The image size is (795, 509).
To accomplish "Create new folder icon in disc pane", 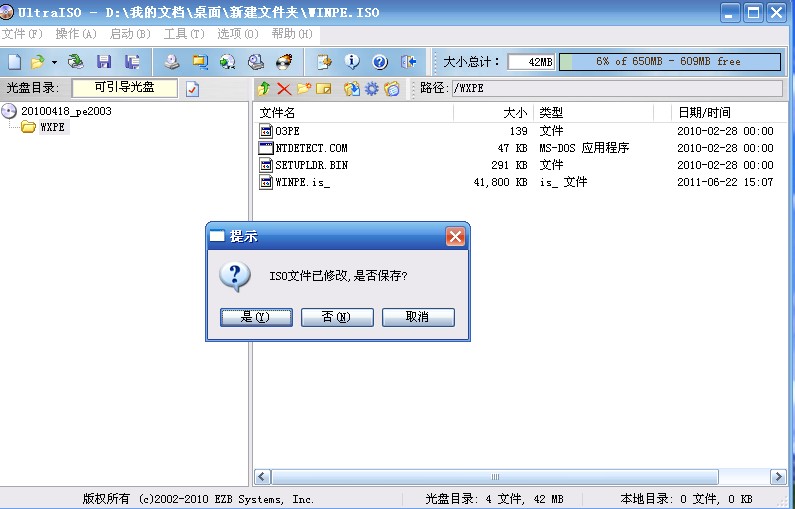I will (304, 89).
